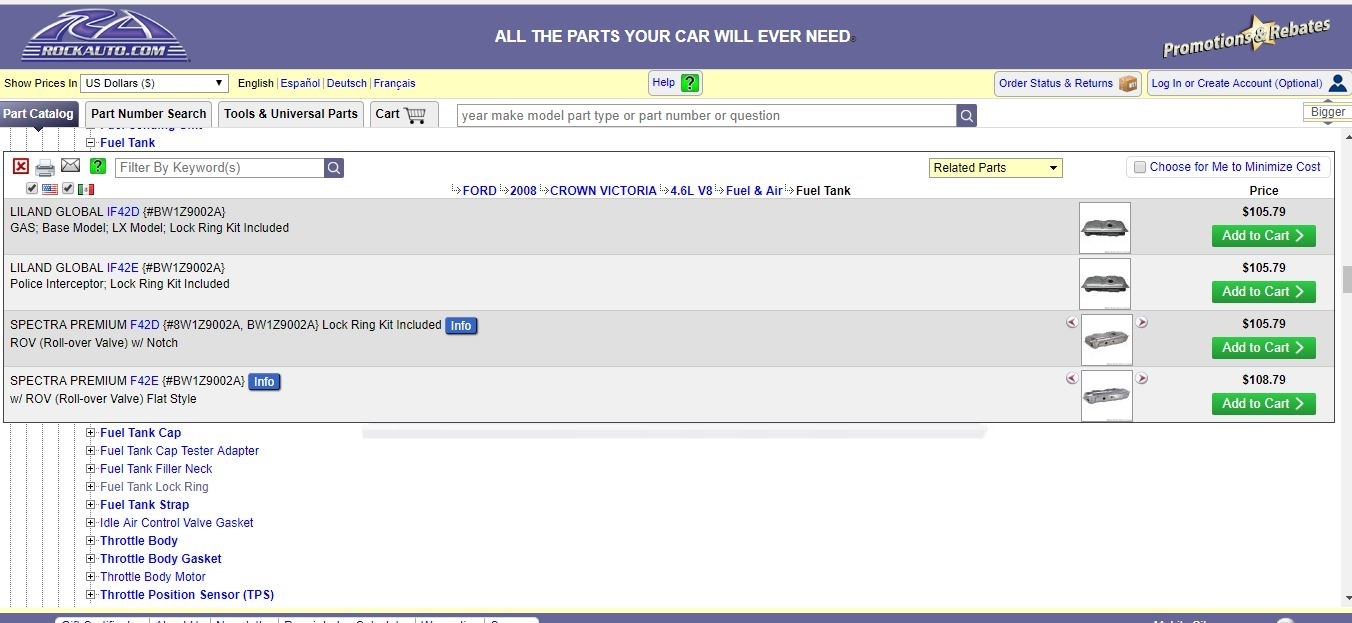This screenshot has height=623, width=1352.
Task: Go to FORD breadcrumb link
Action: 479,190
